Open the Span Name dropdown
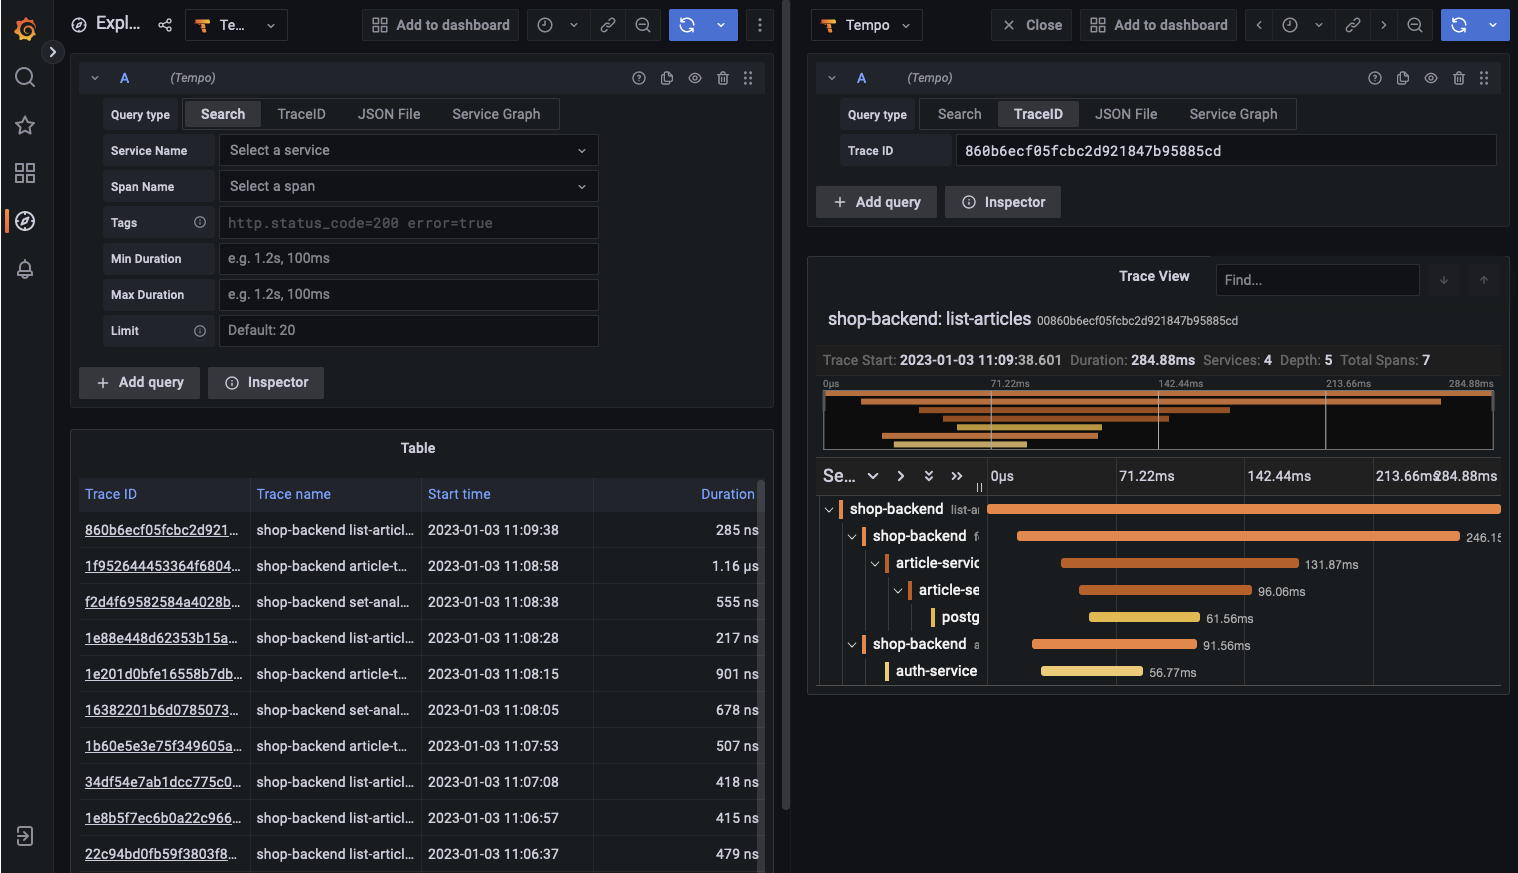 click(x=408, y=186)
